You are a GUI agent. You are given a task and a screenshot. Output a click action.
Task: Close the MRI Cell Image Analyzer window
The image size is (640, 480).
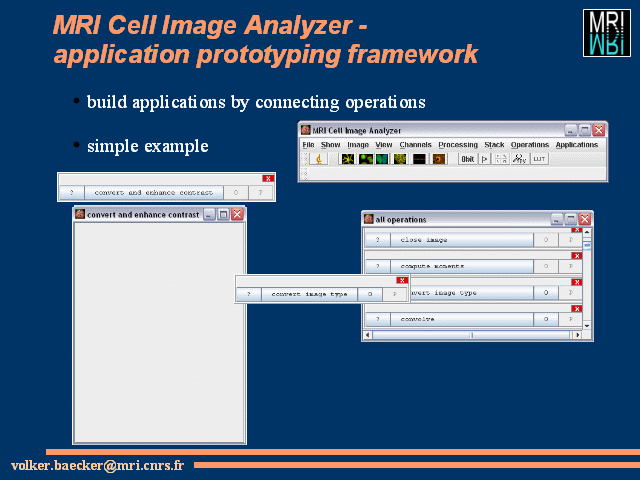[599, 130]
